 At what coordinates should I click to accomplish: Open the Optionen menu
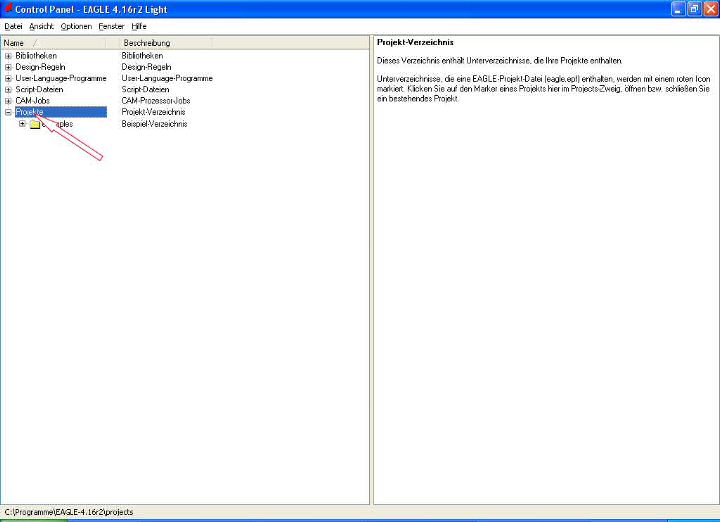(x=75, y=25)
